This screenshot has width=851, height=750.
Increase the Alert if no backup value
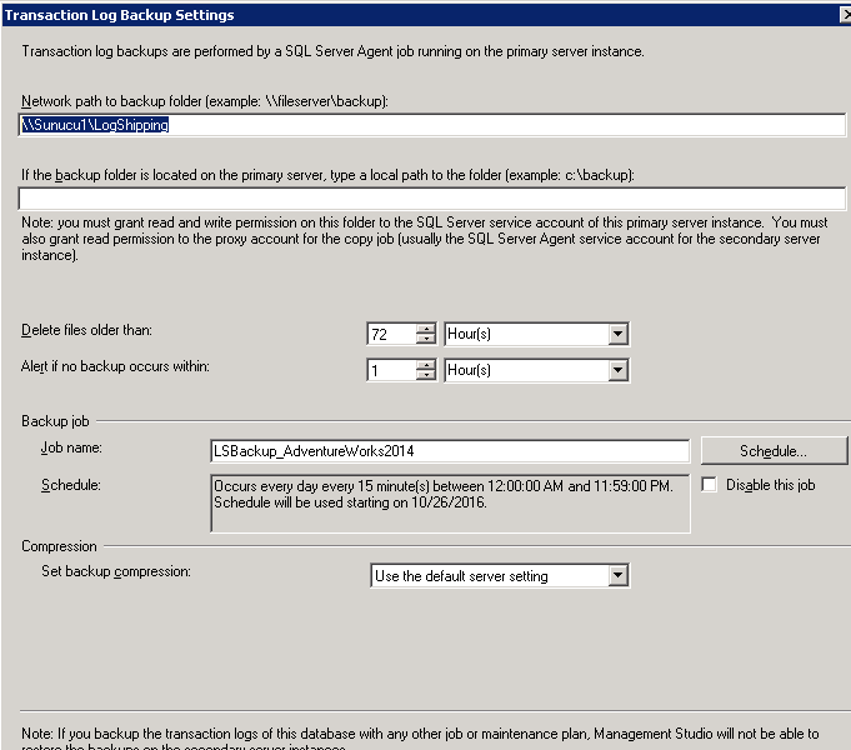(427, 365)
